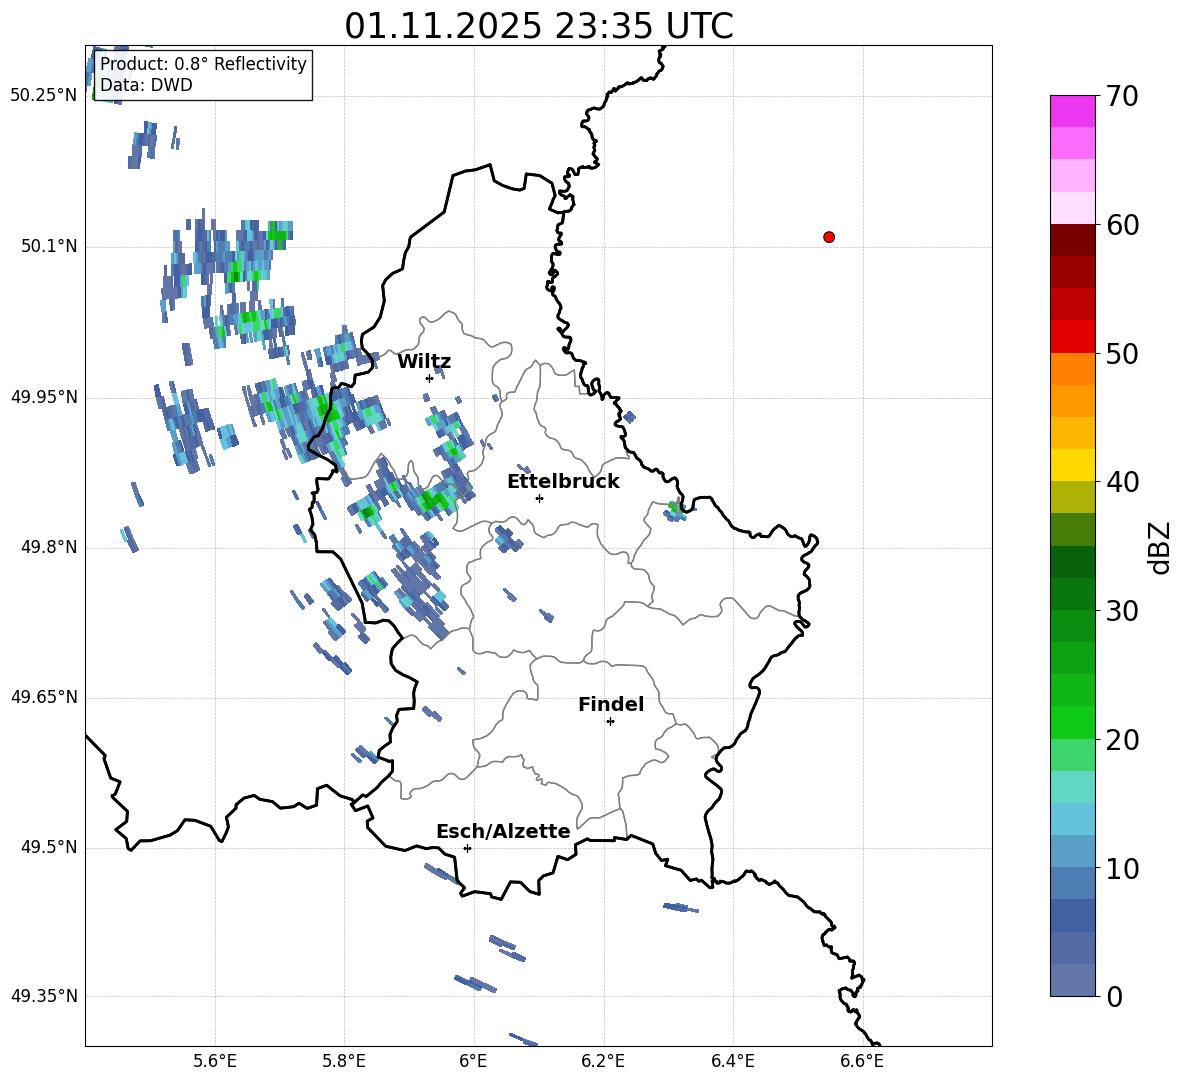
Task: Click the 5.8°E longitude label
Action: pos(344,1061)
